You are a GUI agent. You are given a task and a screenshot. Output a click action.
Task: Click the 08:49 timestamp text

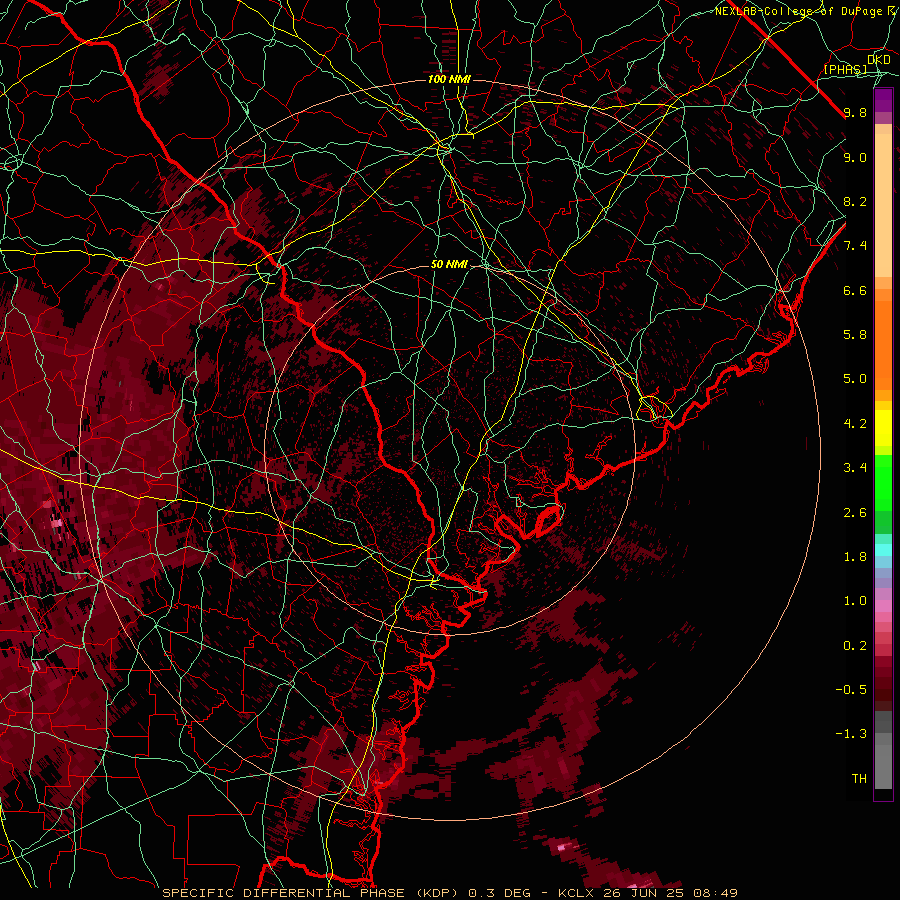[x=715, y=893]
